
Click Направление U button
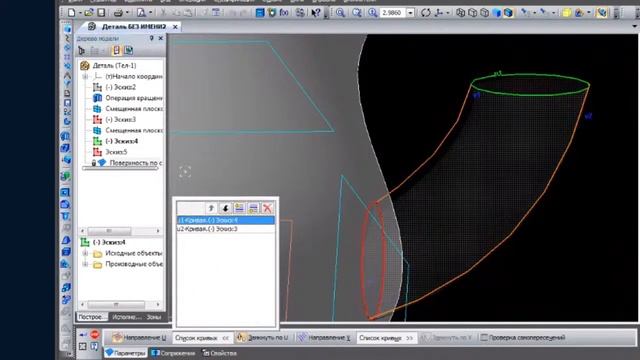coord(139,338)
